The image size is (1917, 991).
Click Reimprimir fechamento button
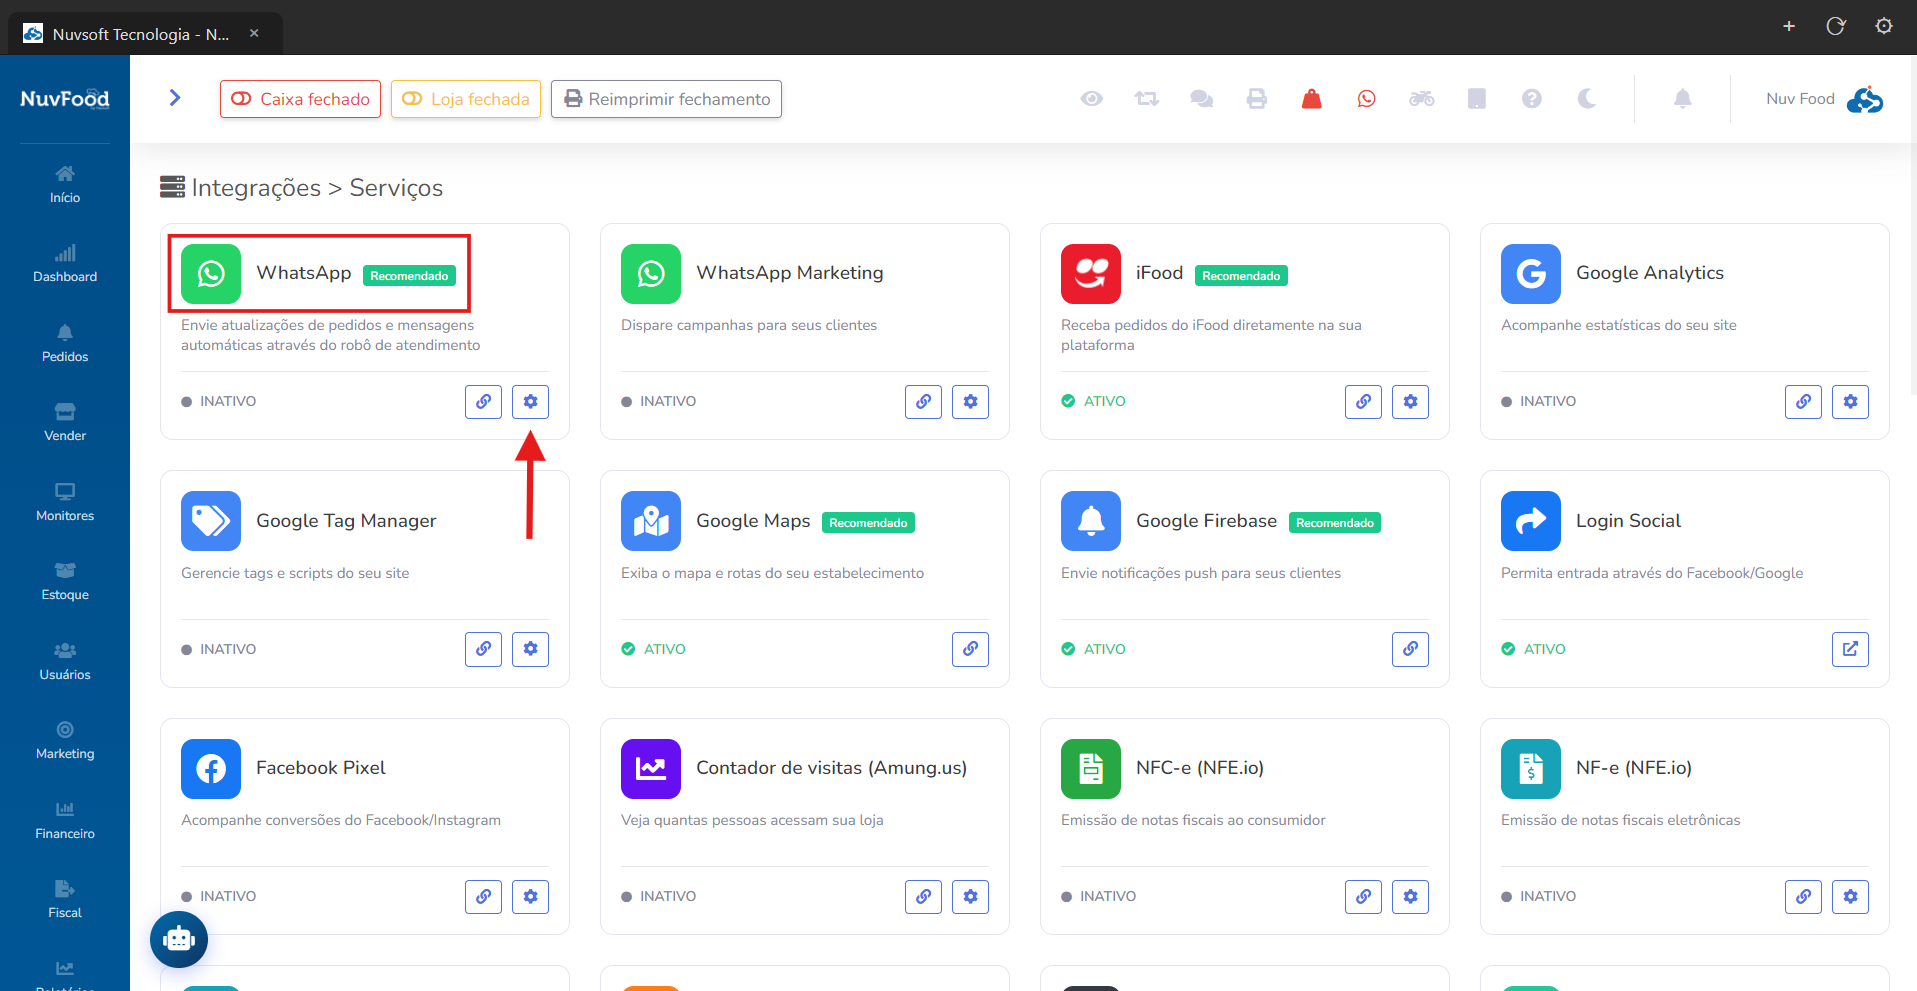click(x=666, y=99)
